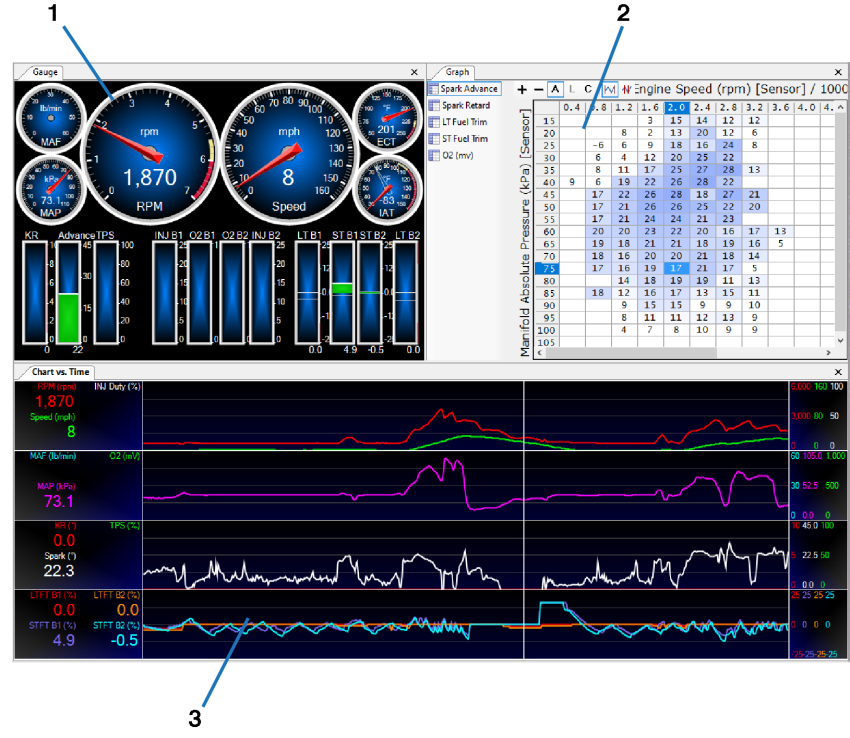Image resolution: width=850 pixels, height=738 pixels.
Task: Click the MAP kPa dial gauge
Action: [x=51, y=189]
